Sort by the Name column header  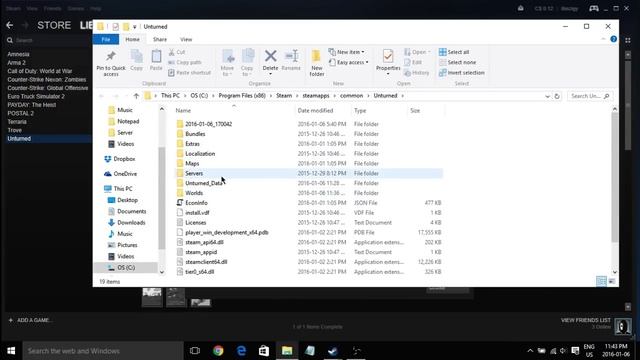[183, 111]
